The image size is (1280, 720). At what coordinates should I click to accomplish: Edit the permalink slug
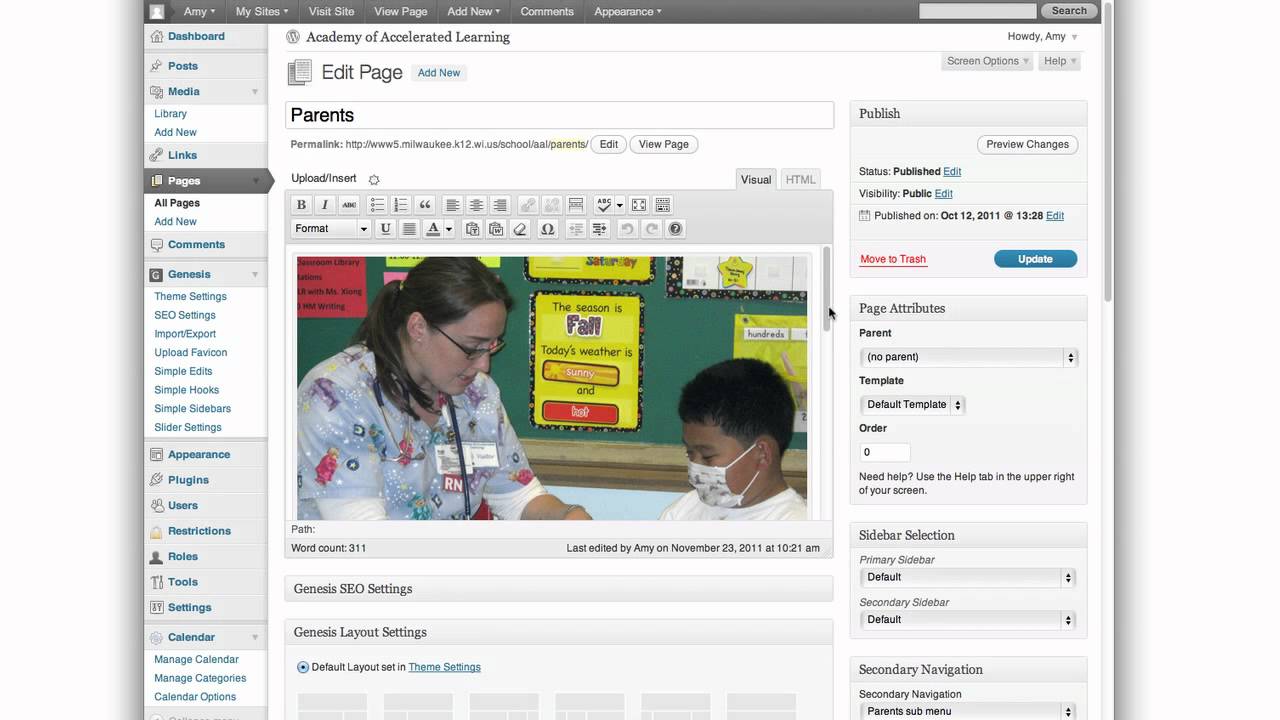(x=609, y=144)
